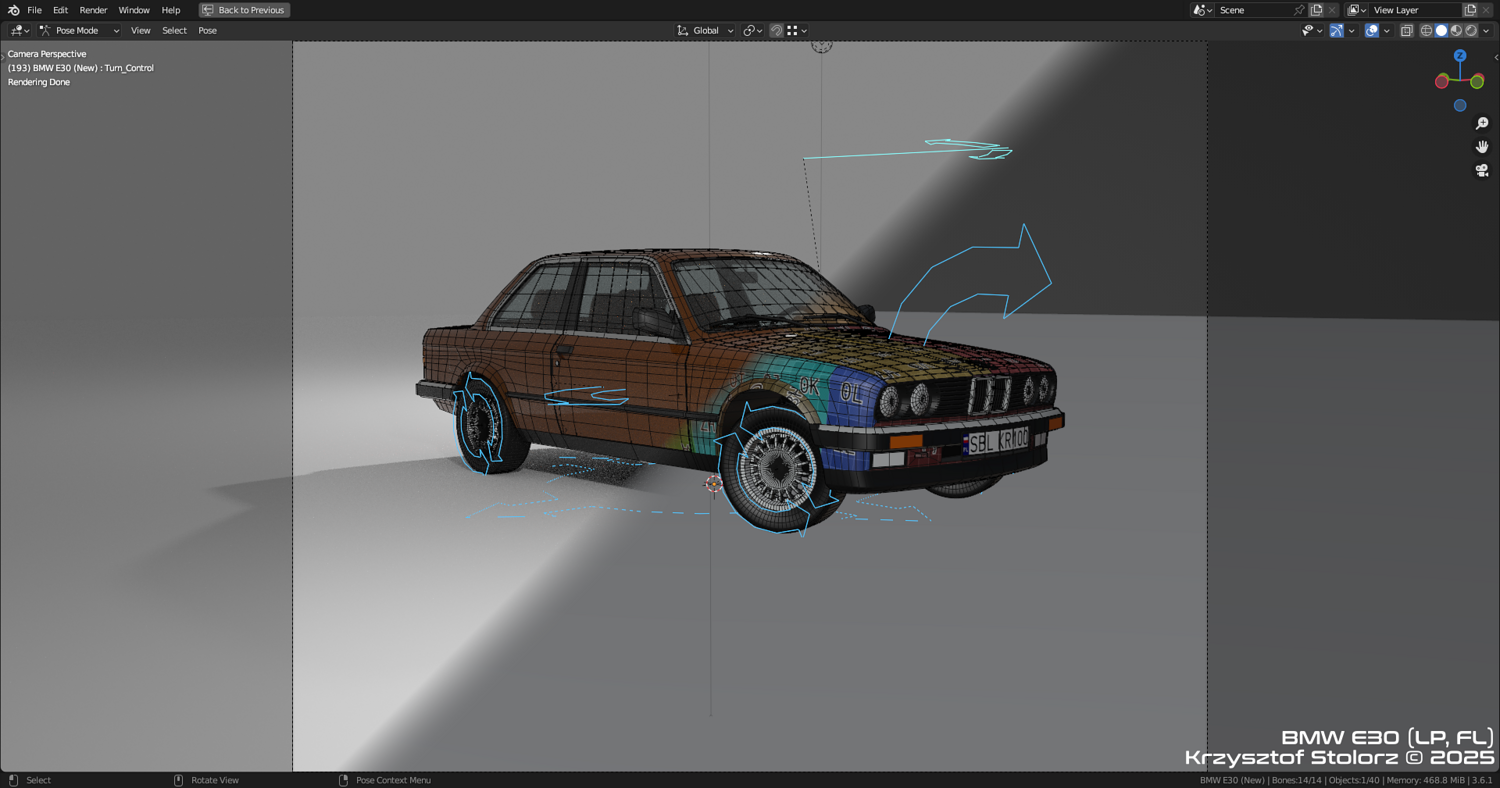Expand the overlays options arrow
Viewport: 1500px width, 788px height.
1386,31
